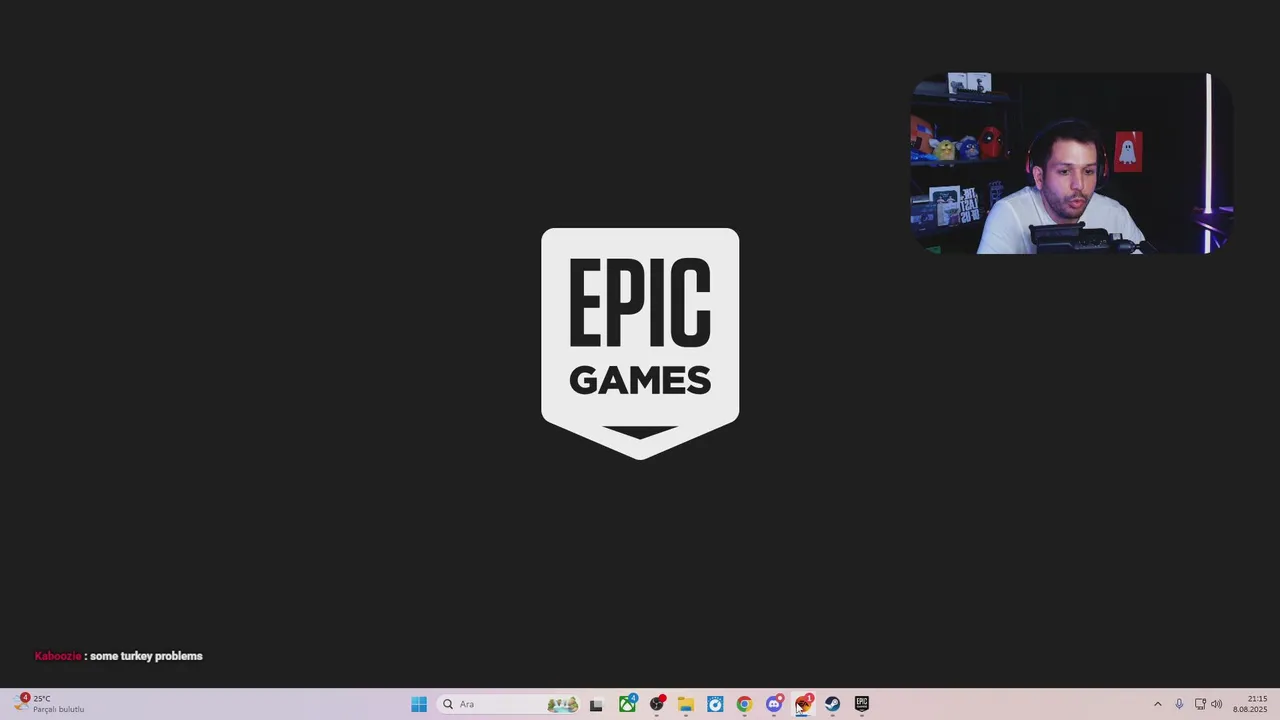Open the Xbox app on taskbar
The width and height of the screenshot is (1280, 720).
click(627, 704)
